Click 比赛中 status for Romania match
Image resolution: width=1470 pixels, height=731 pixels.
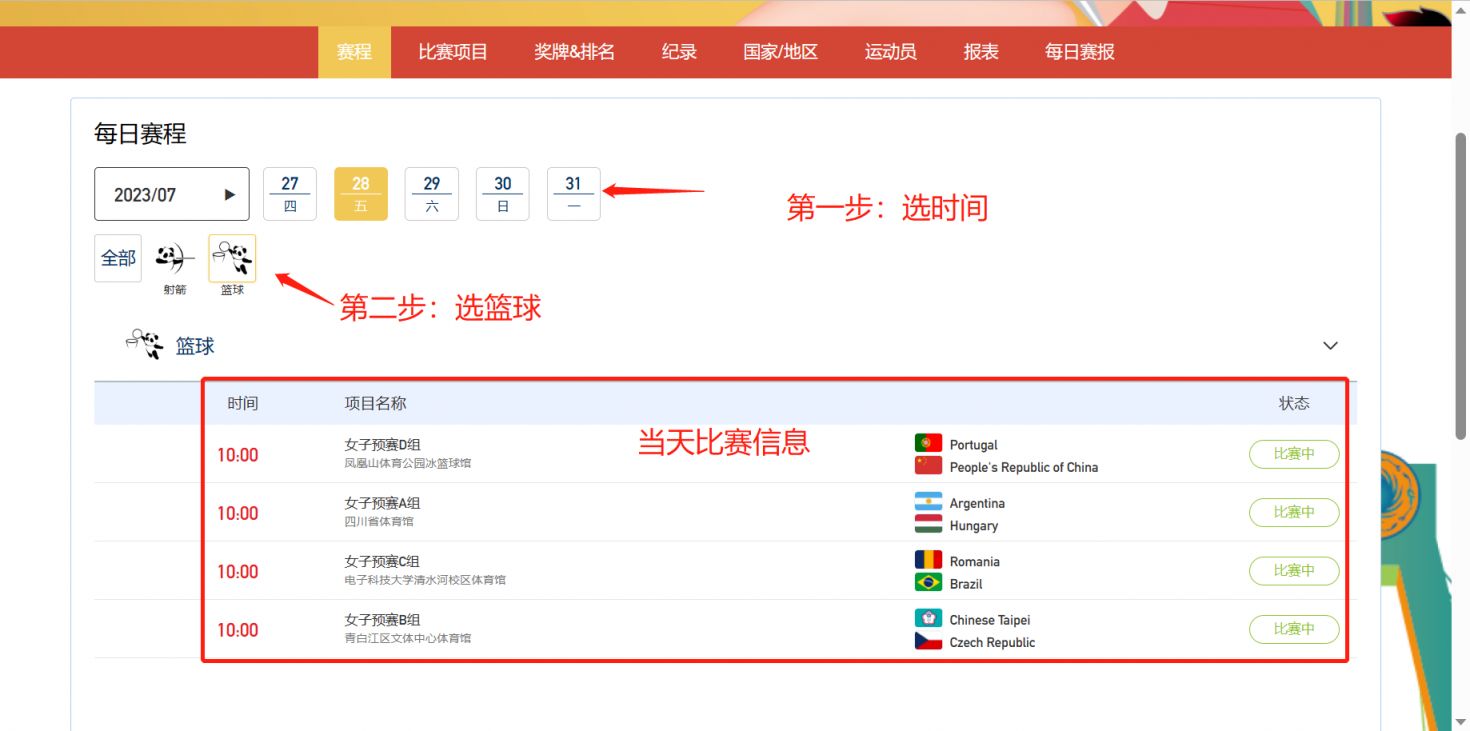[1294, 571]
